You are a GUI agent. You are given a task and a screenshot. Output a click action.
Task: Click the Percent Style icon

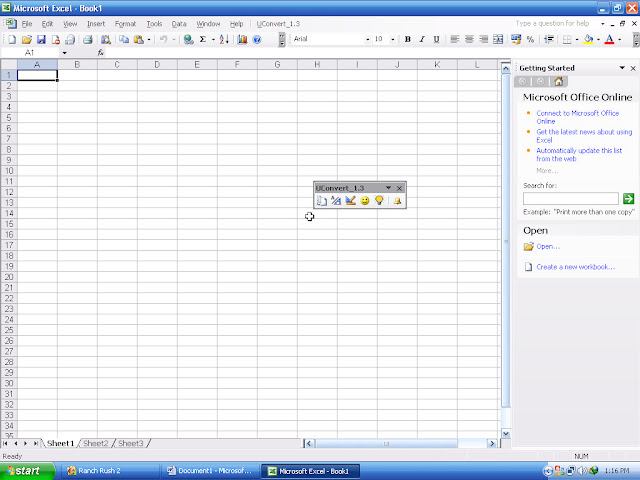pos(530,39)
